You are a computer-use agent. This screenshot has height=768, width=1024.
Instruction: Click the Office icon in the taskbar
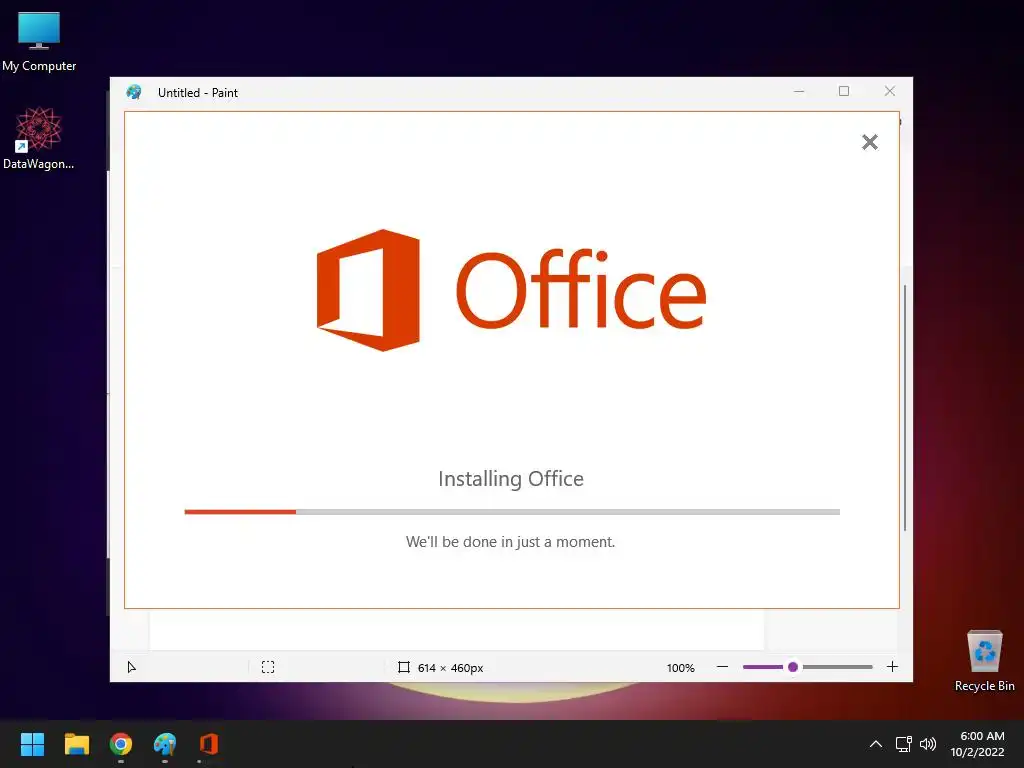coord(208,744)
